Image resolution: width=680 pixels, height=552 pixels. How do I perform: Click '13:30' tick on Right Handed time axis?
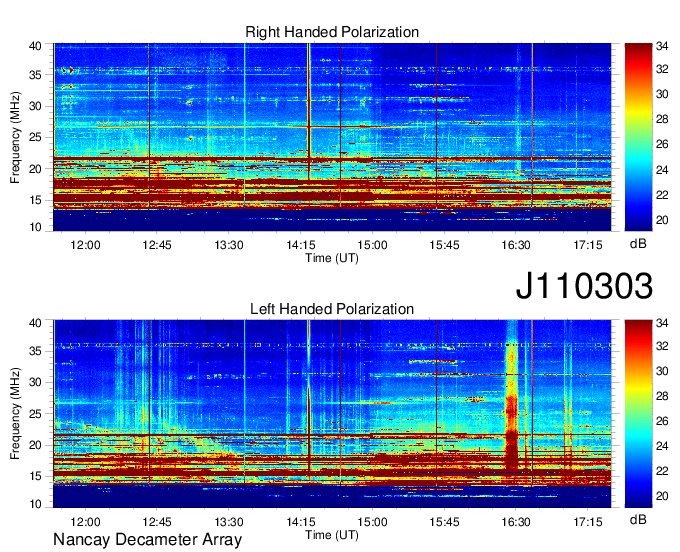(x=229, y=245)
